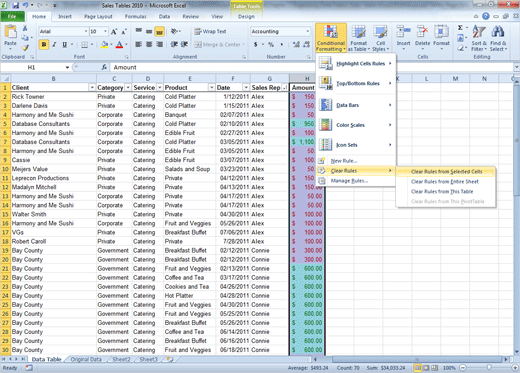The height and width of the screenshot is (373, 520).
Task: Open Data Bars submenu
Action: coord(355,105)
